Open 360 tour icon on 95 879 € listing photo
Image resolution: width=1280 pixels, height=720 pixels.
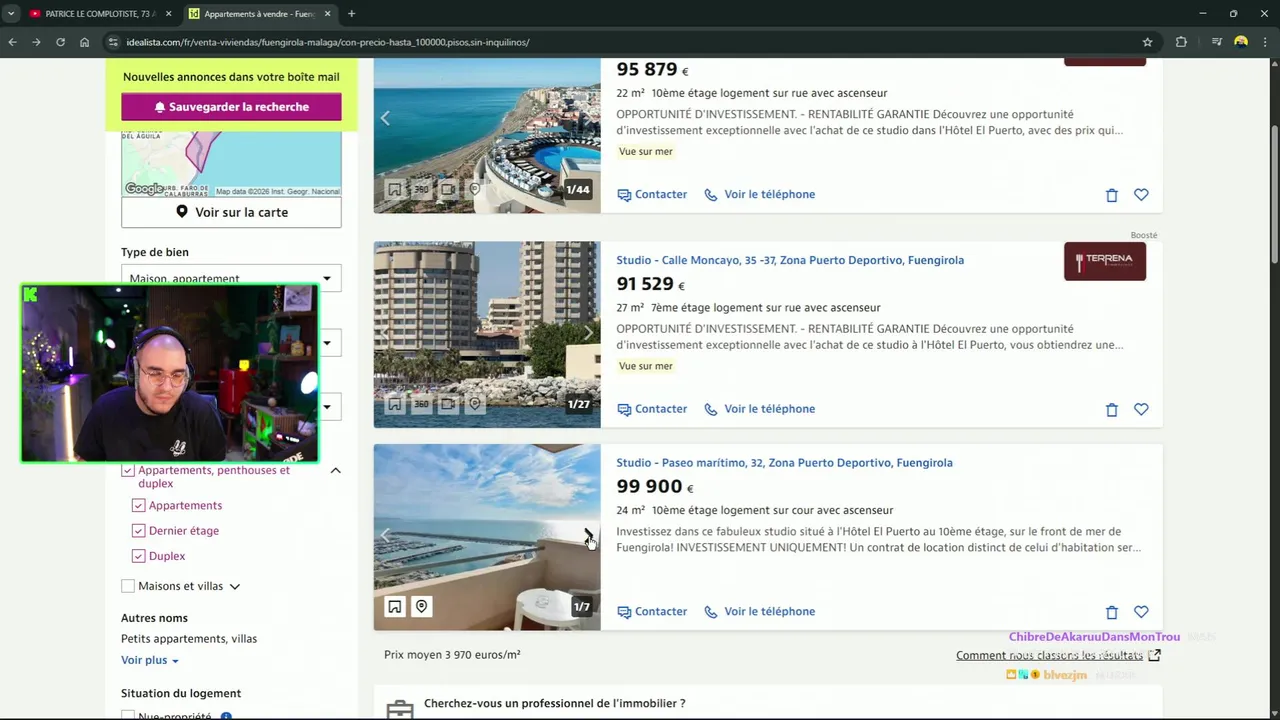tap(421, 189)
